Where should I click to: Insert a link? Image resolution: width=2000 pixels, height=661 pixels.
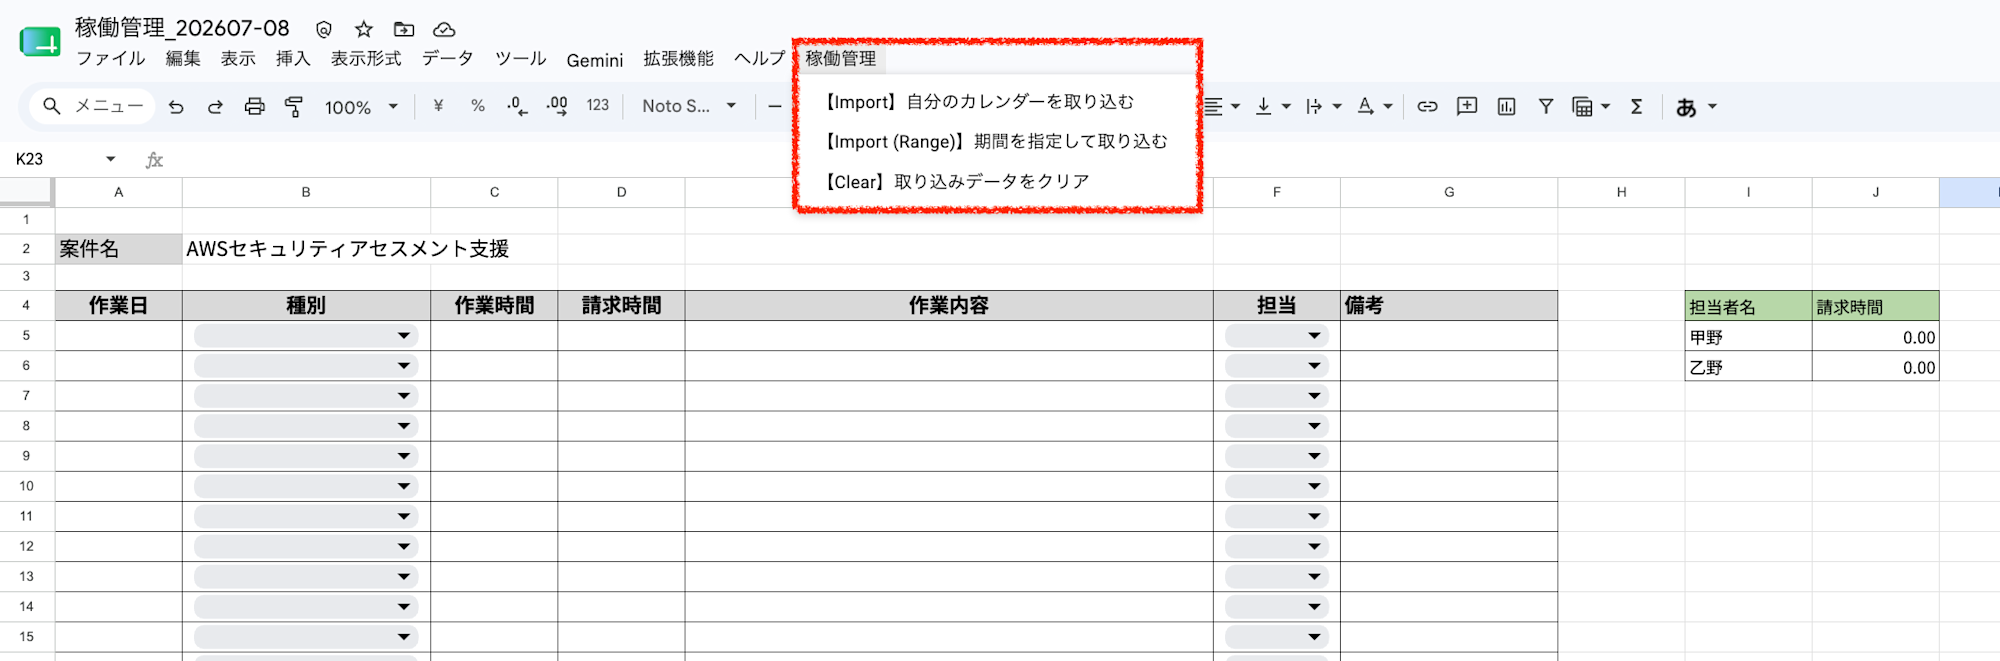point(1427,106)
